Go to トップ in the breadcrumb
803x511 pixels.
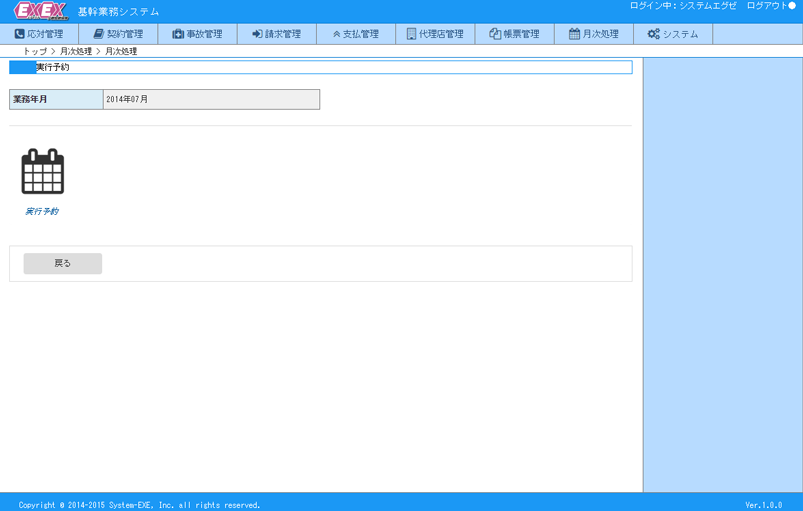[35, 51]
